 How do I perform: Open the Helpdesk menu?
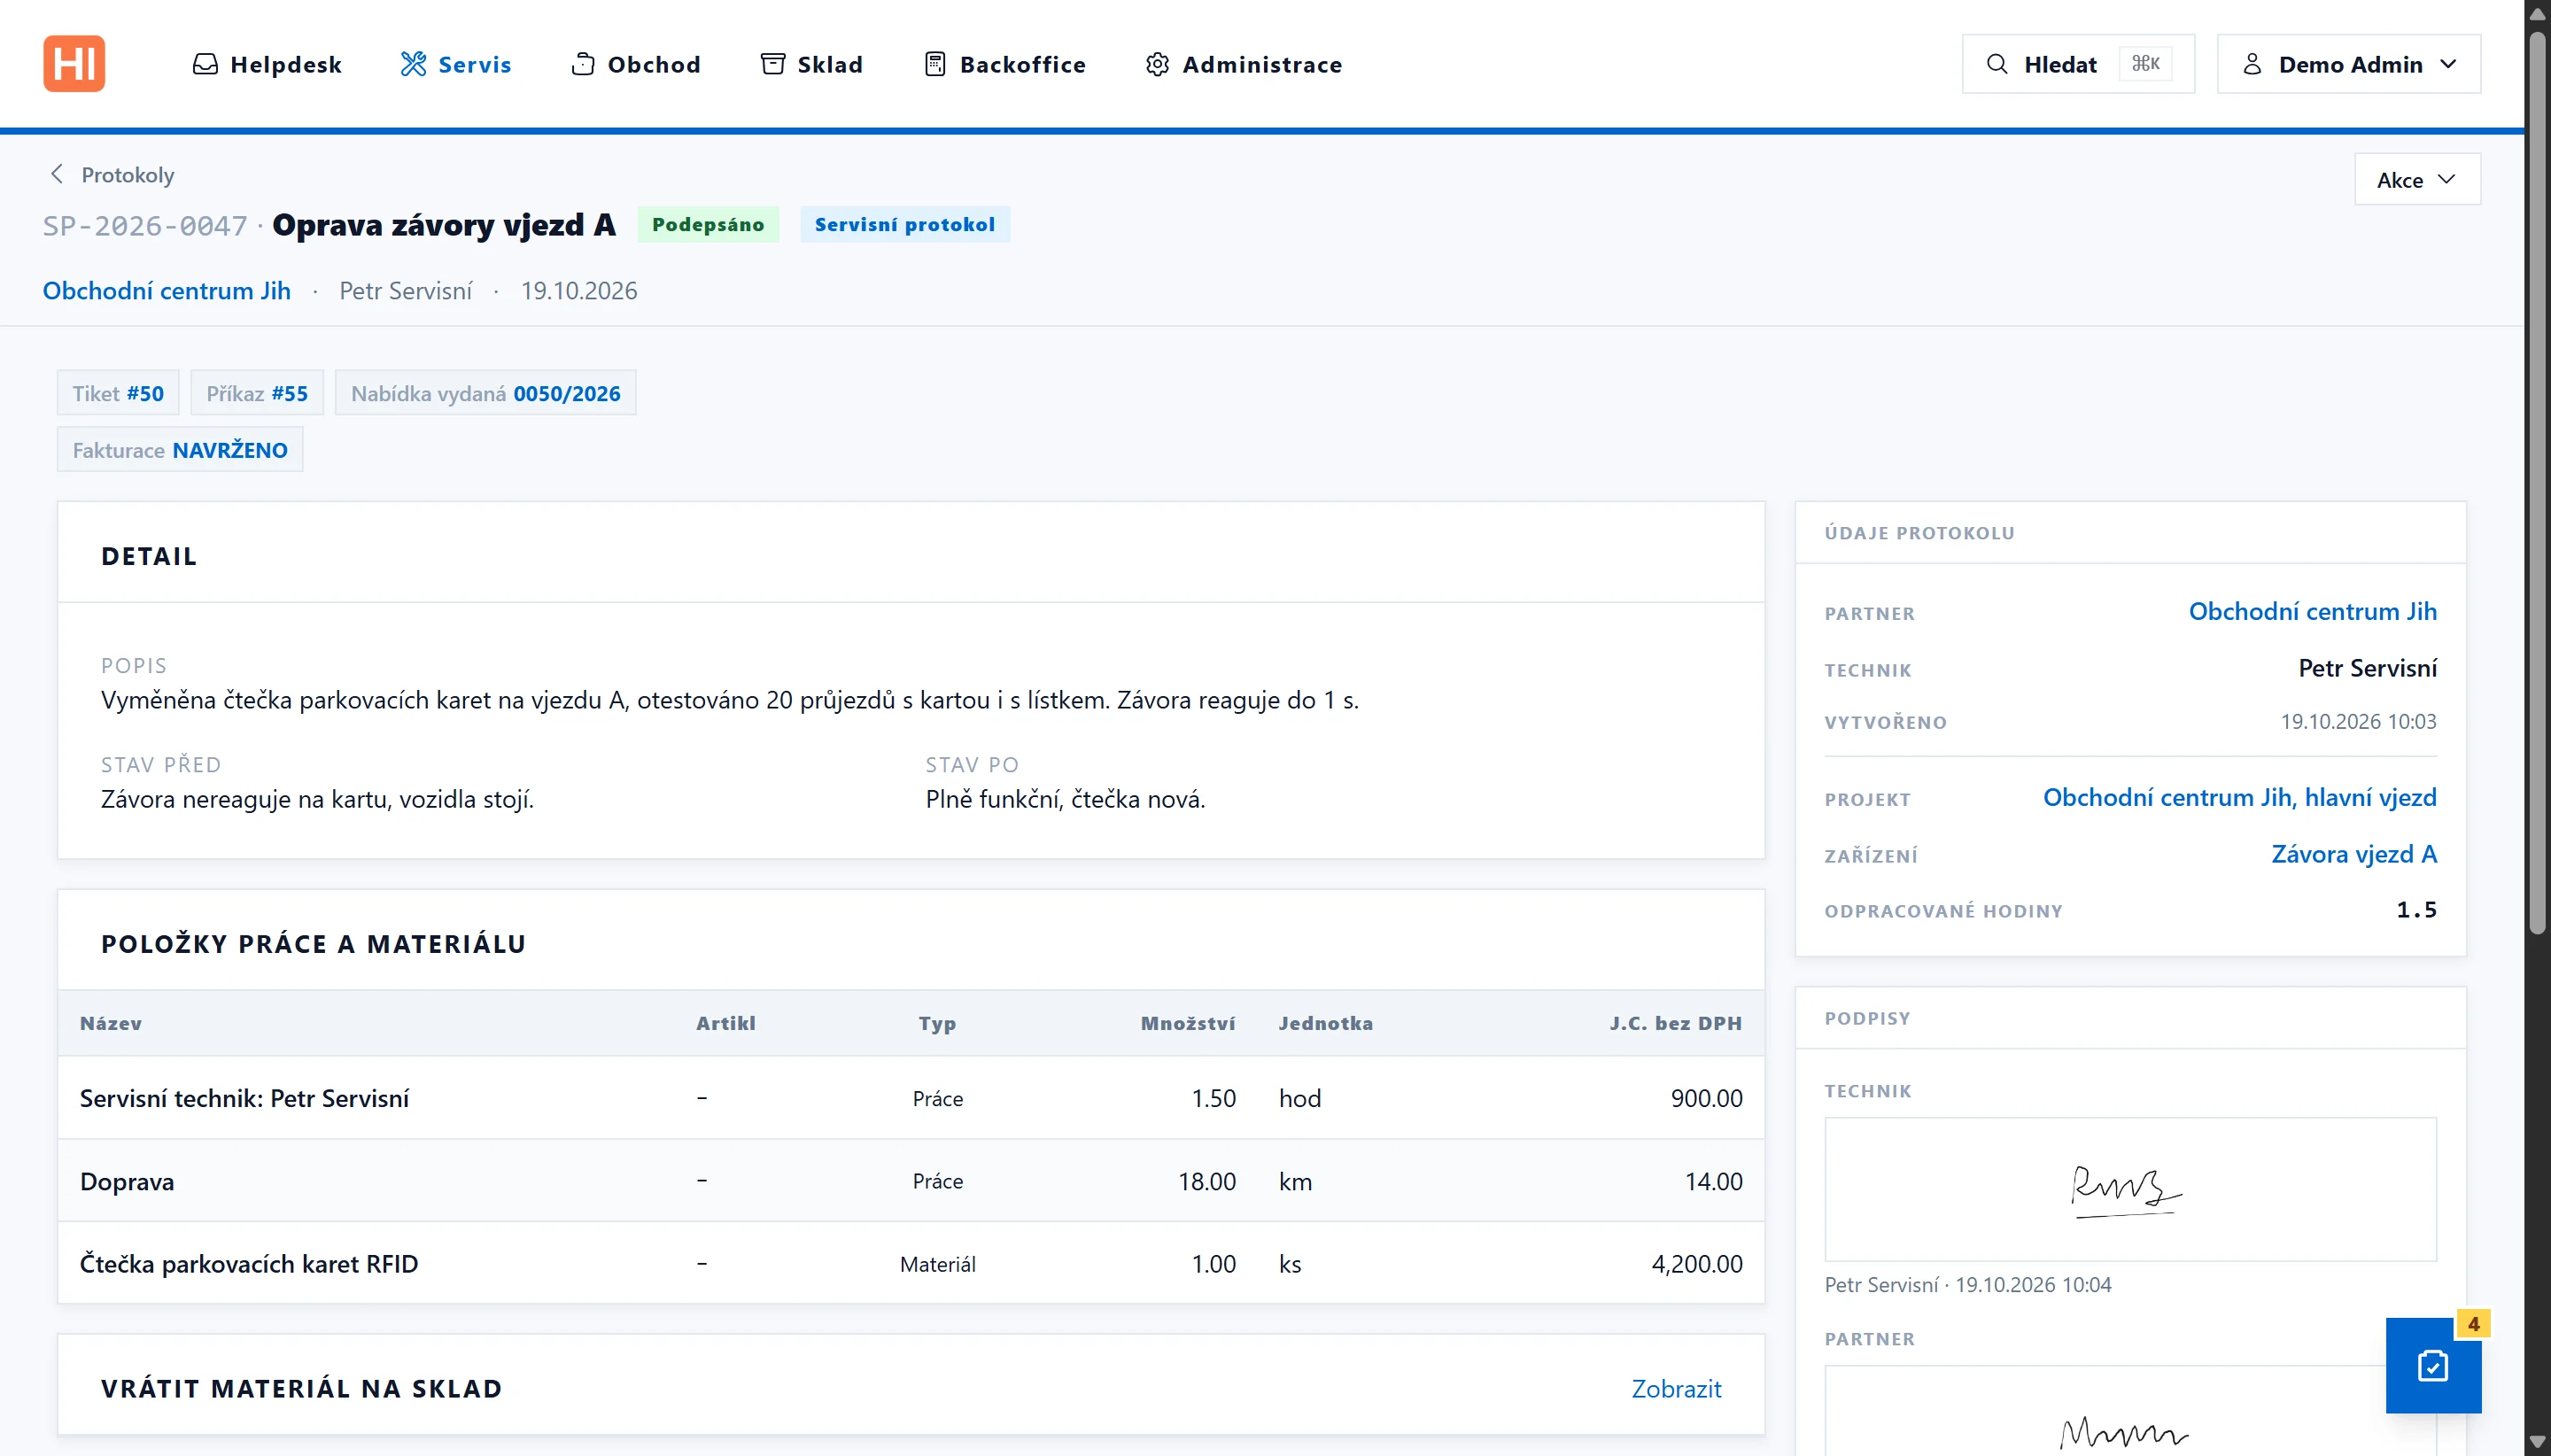click(267, 64)
